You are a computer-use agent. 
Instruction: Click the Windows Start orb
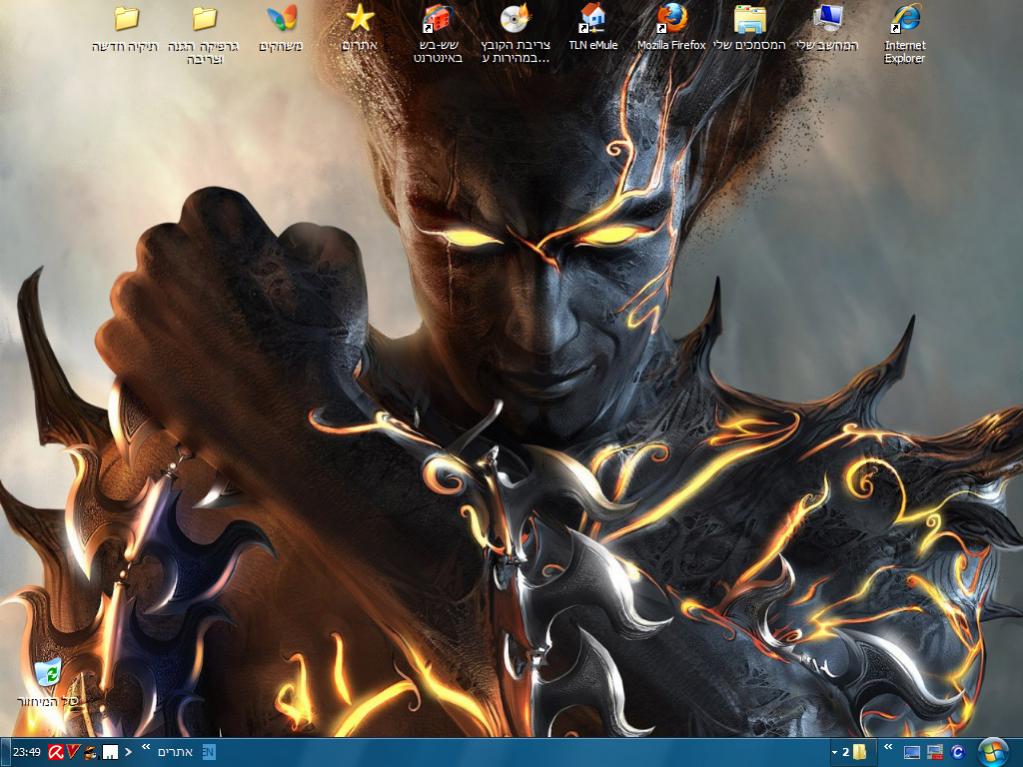[994, 751]
